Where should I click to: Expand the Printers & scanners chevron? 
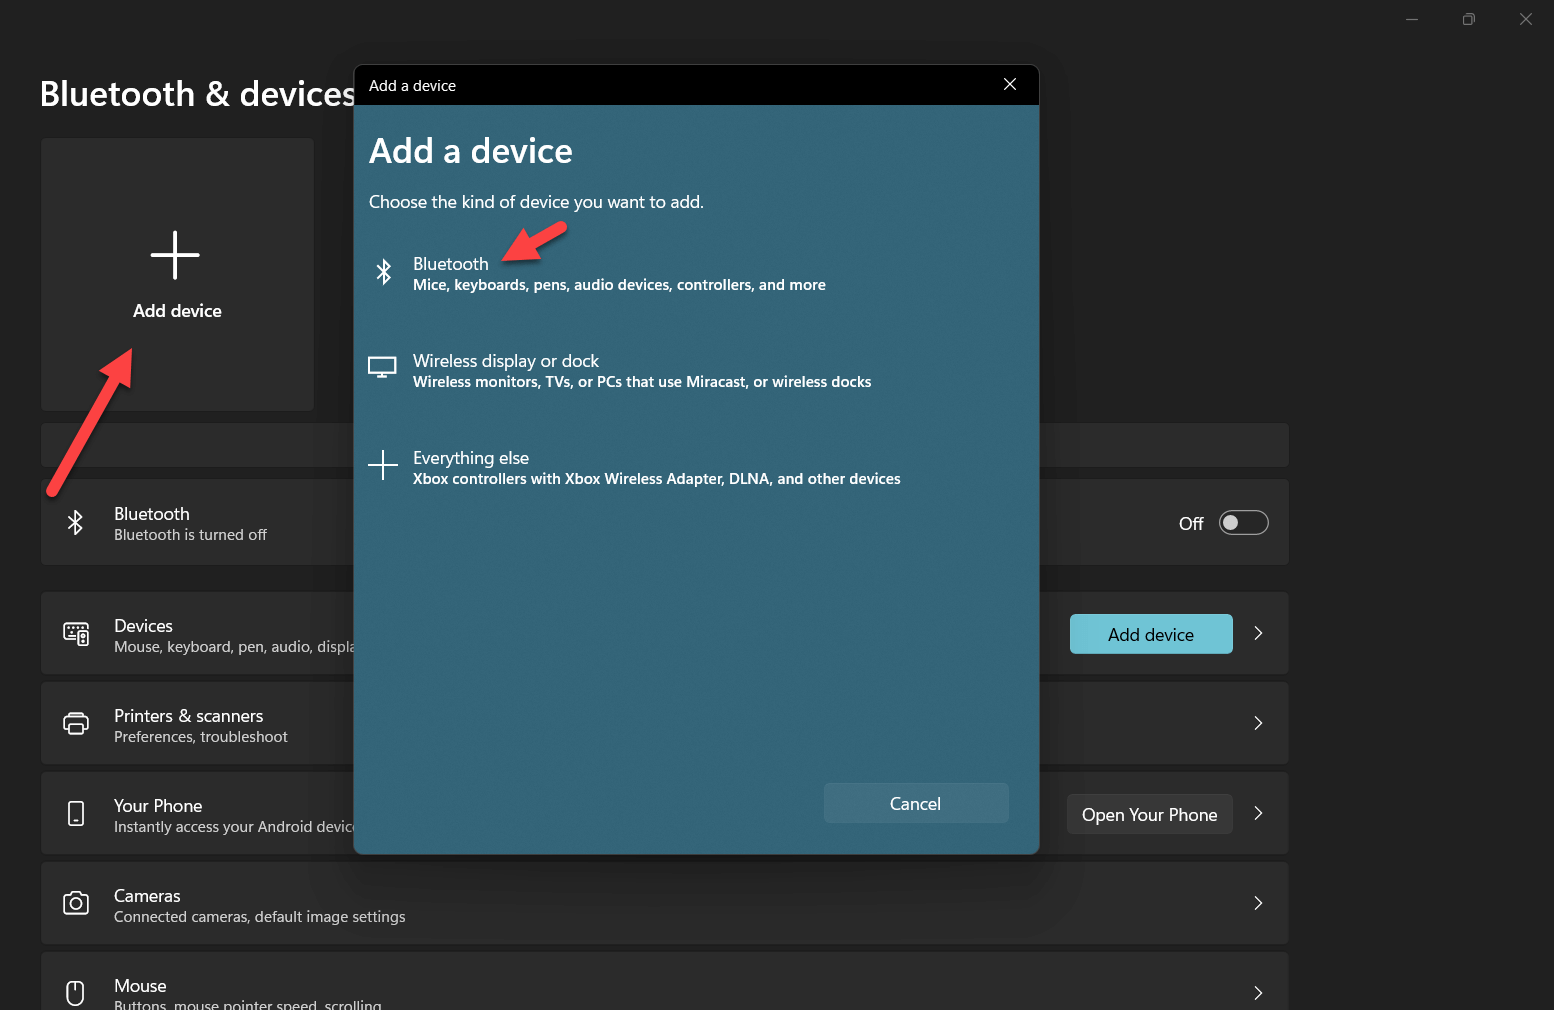coord(1258,723)
